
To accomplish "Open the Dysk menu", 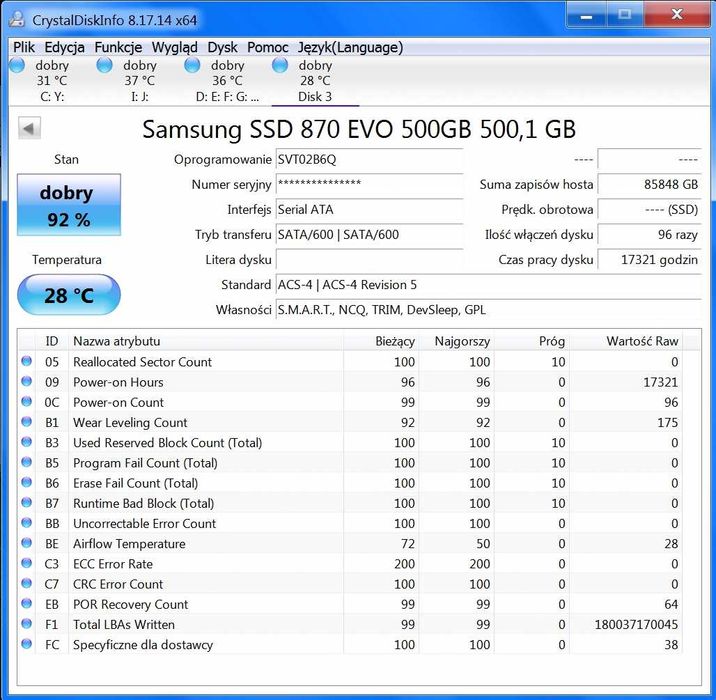I will tap(222, 47).
